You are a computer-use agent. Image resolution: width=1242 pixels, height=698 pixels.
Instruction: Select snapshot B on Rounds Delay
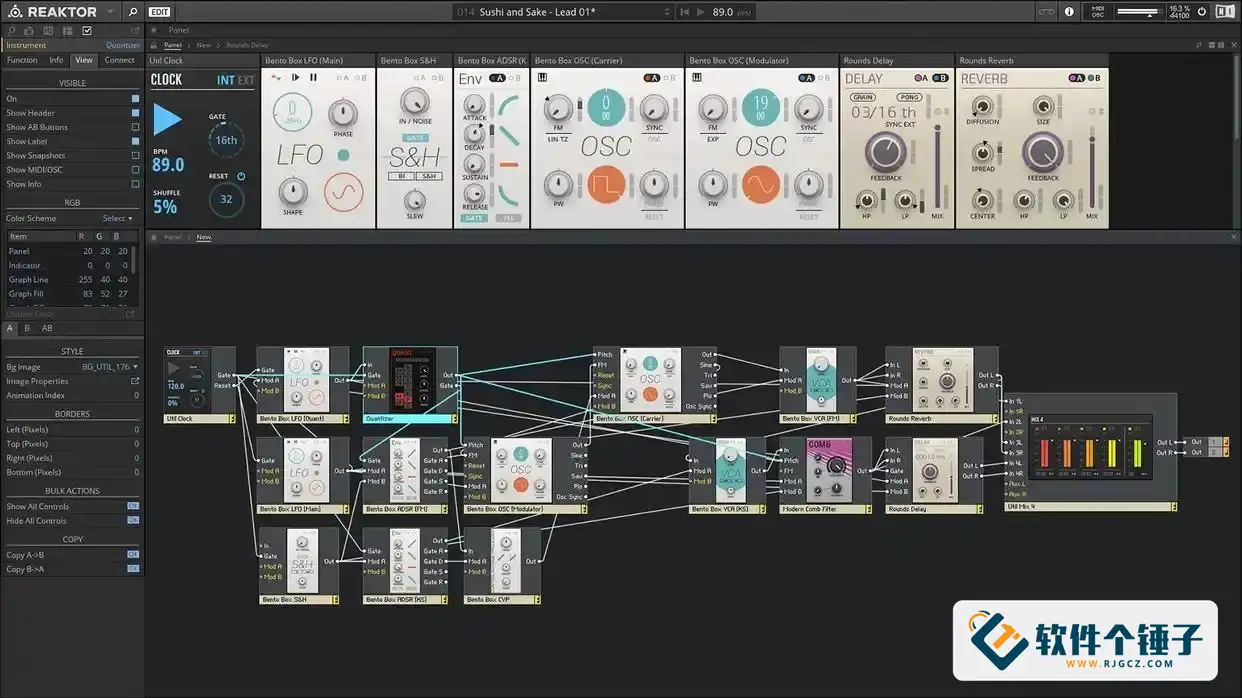(939, 78)
